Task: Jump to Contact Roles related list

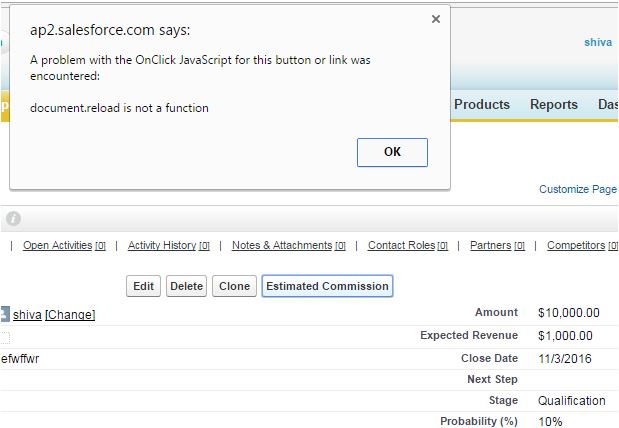Action: pos(401,245)
